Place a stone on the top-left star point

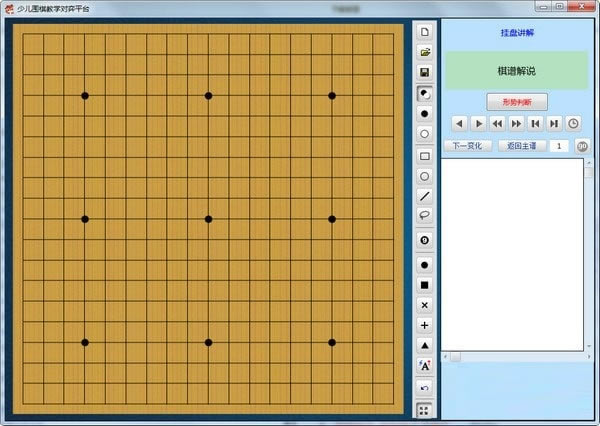coord(85,96)
